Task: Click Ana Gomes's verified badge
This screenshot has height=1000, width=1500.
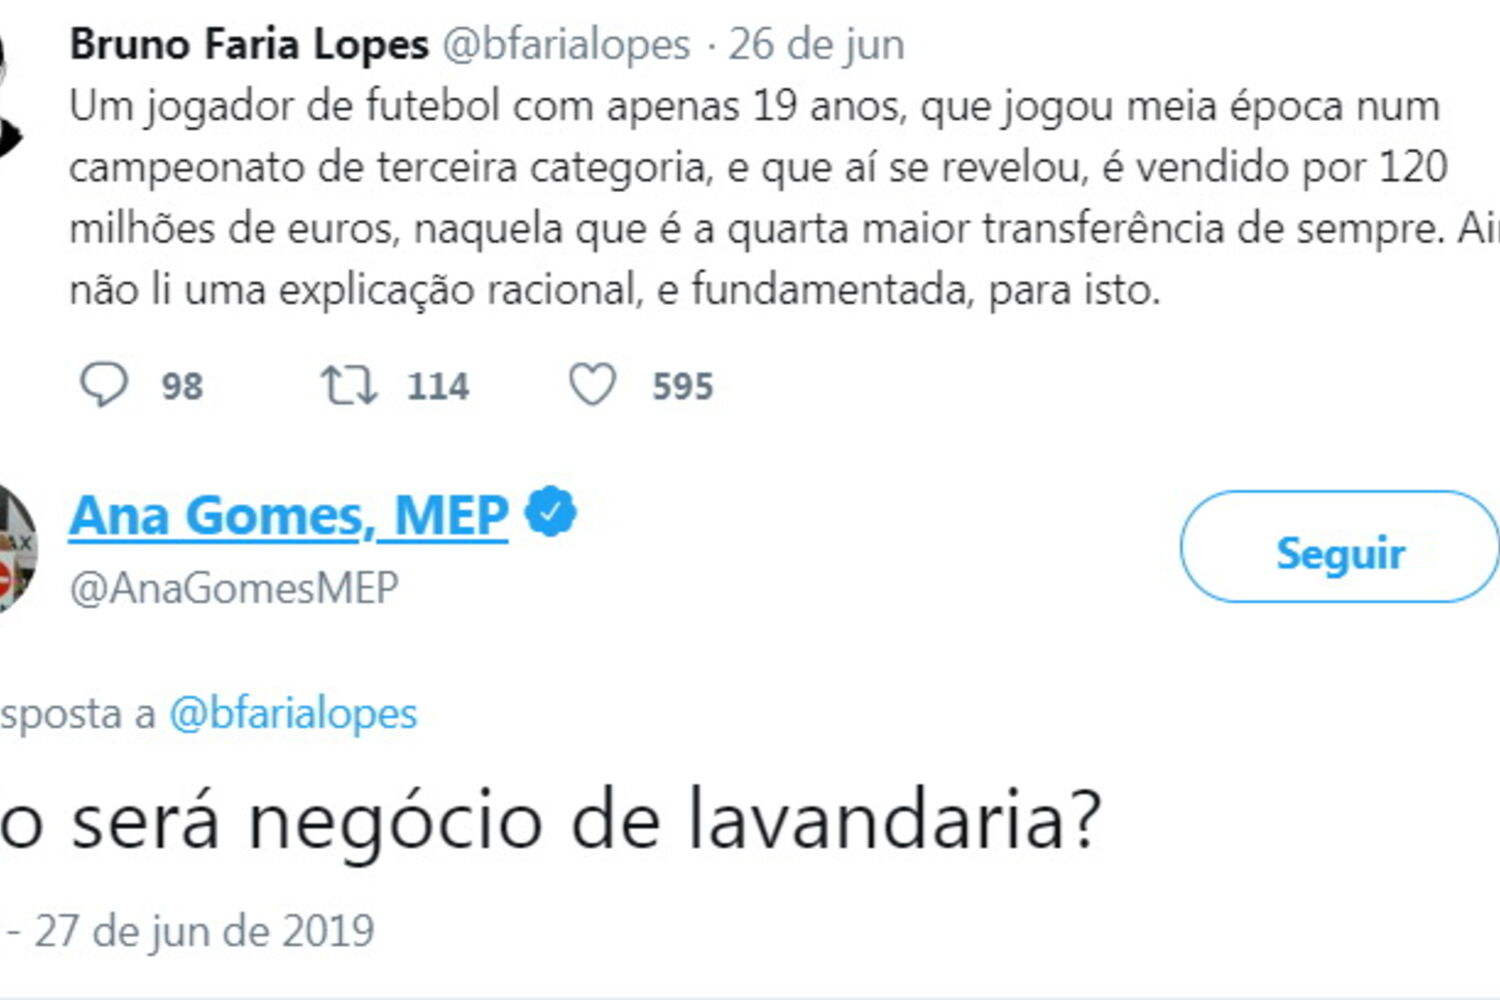Action: 551,512
